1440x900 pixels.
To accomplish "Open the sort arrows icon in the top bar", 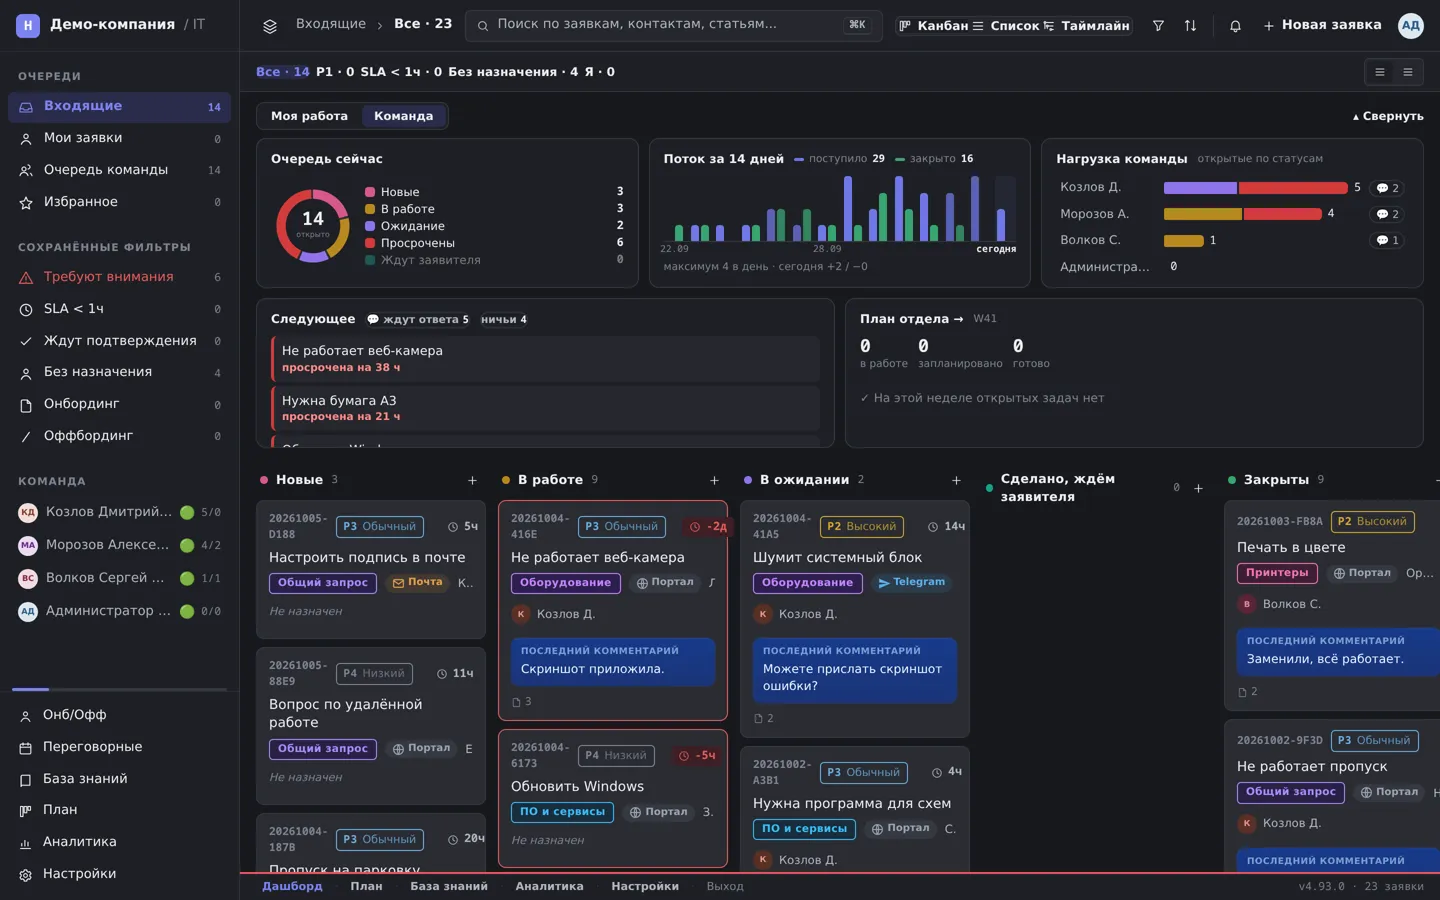I will (1190, 26).
